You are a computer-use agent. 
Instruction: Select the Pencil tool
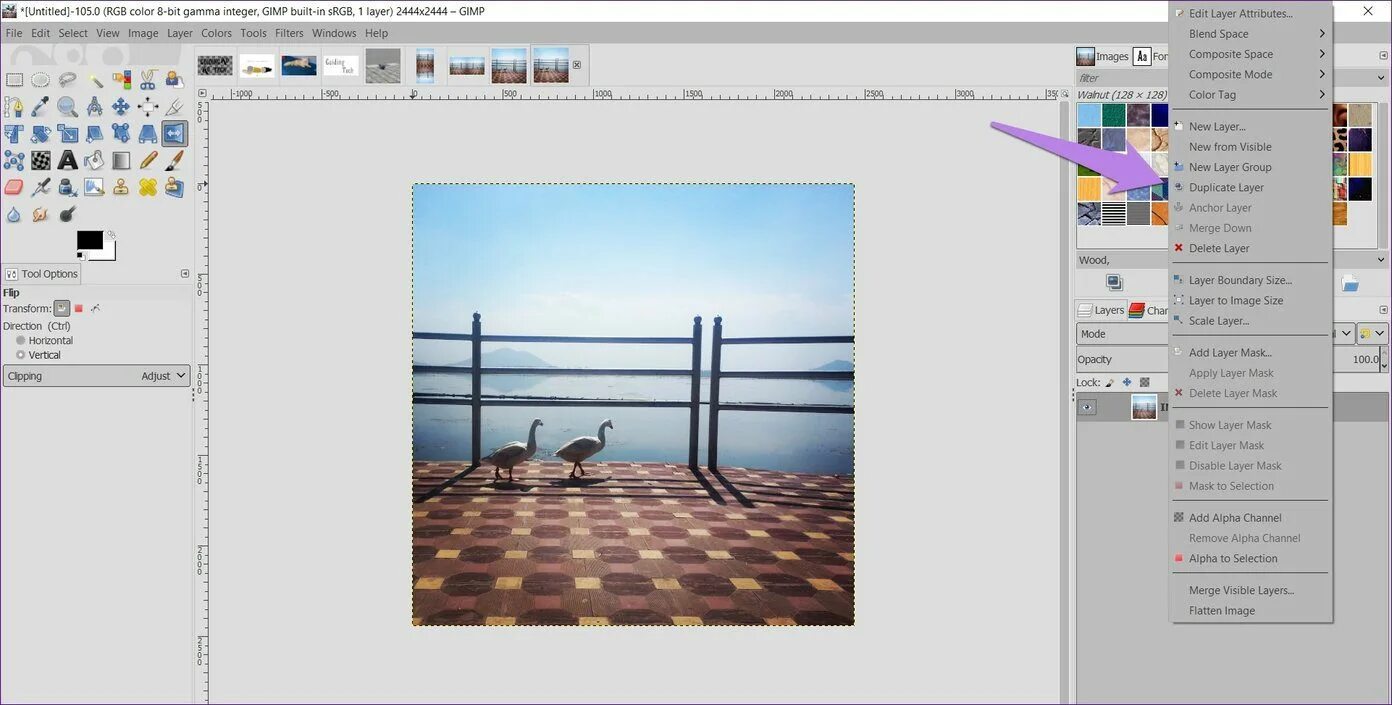(147, 160)
